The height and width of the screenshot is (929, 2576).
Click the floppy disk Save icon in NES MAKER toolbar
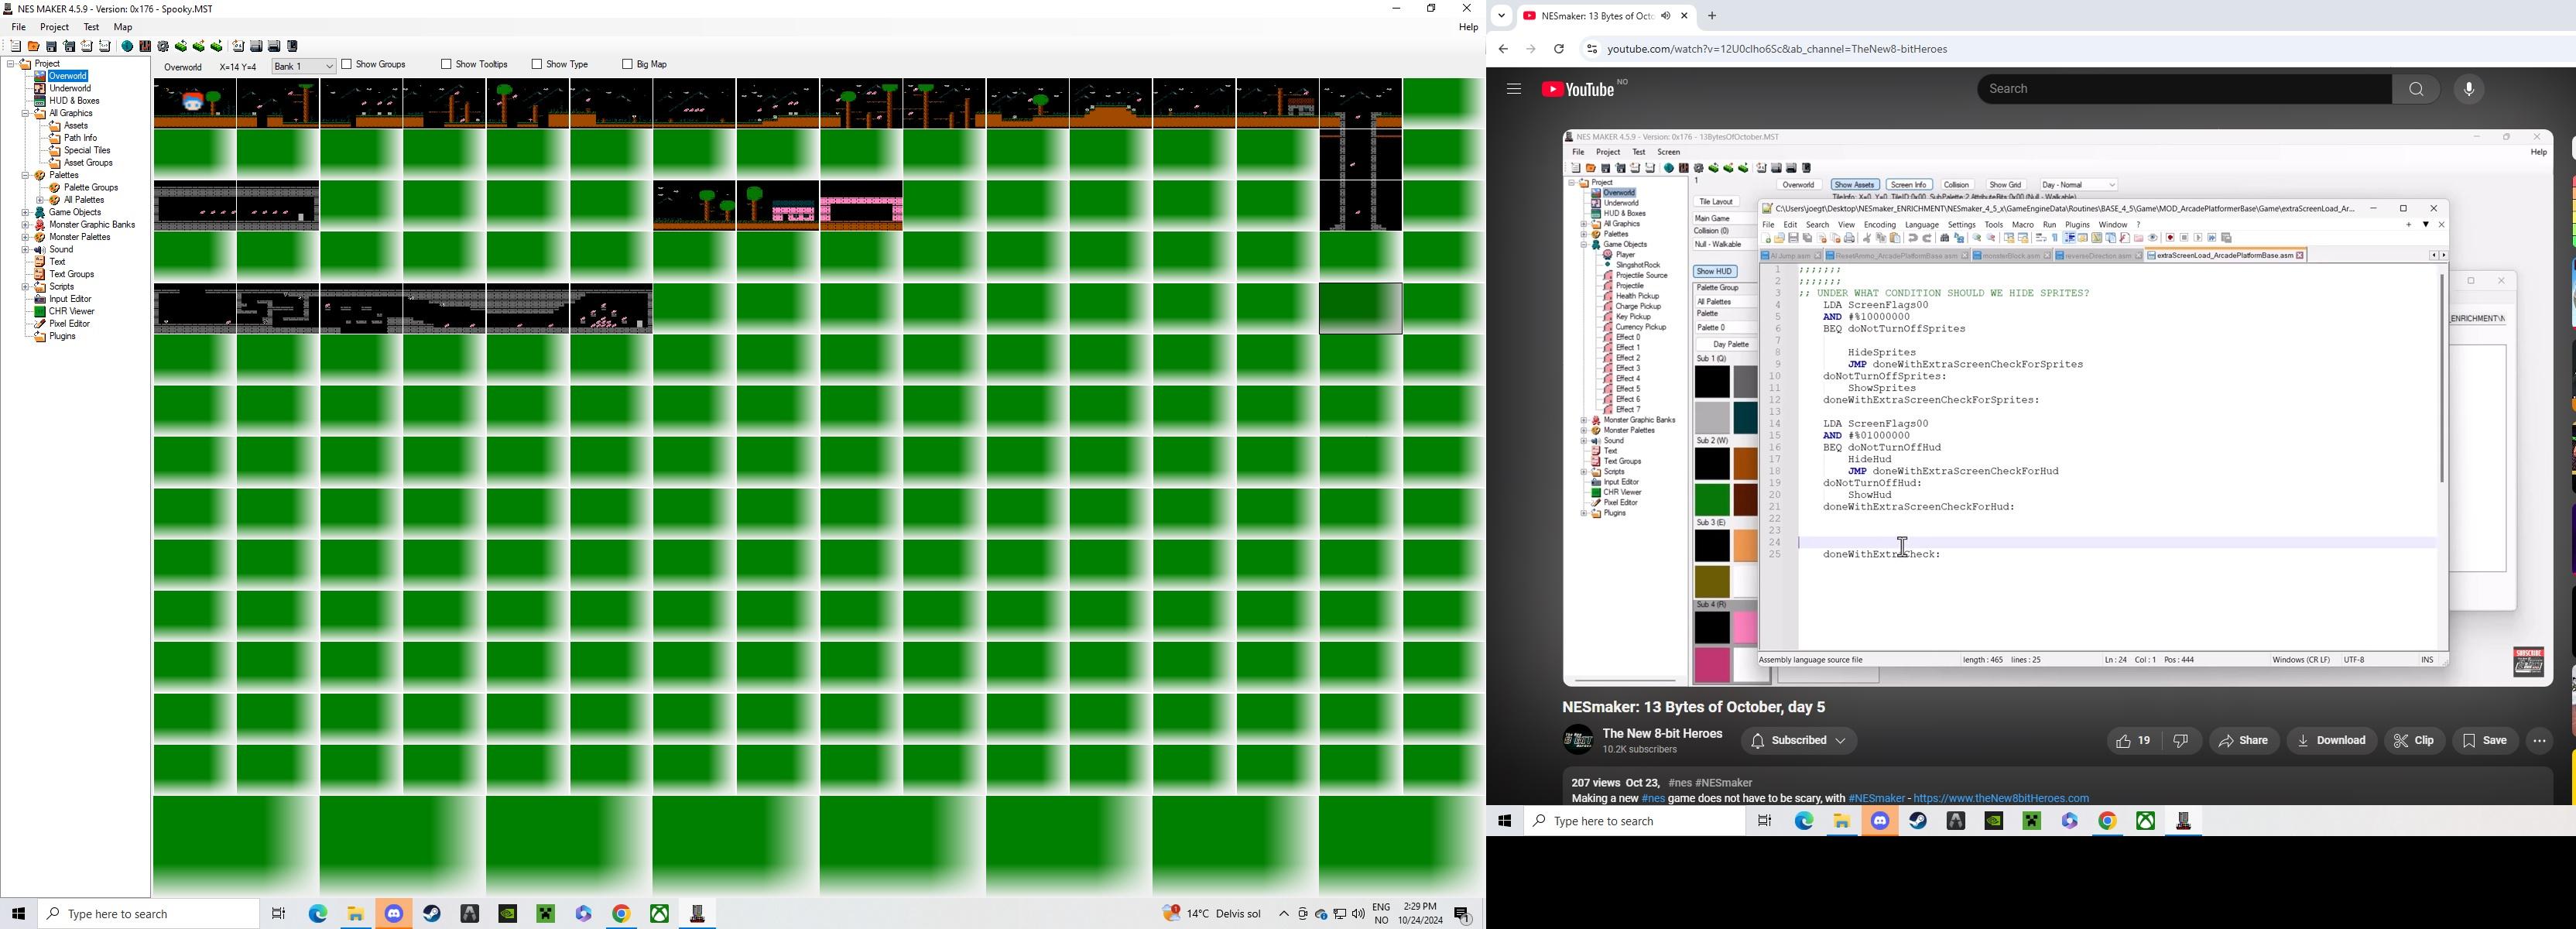51,46
